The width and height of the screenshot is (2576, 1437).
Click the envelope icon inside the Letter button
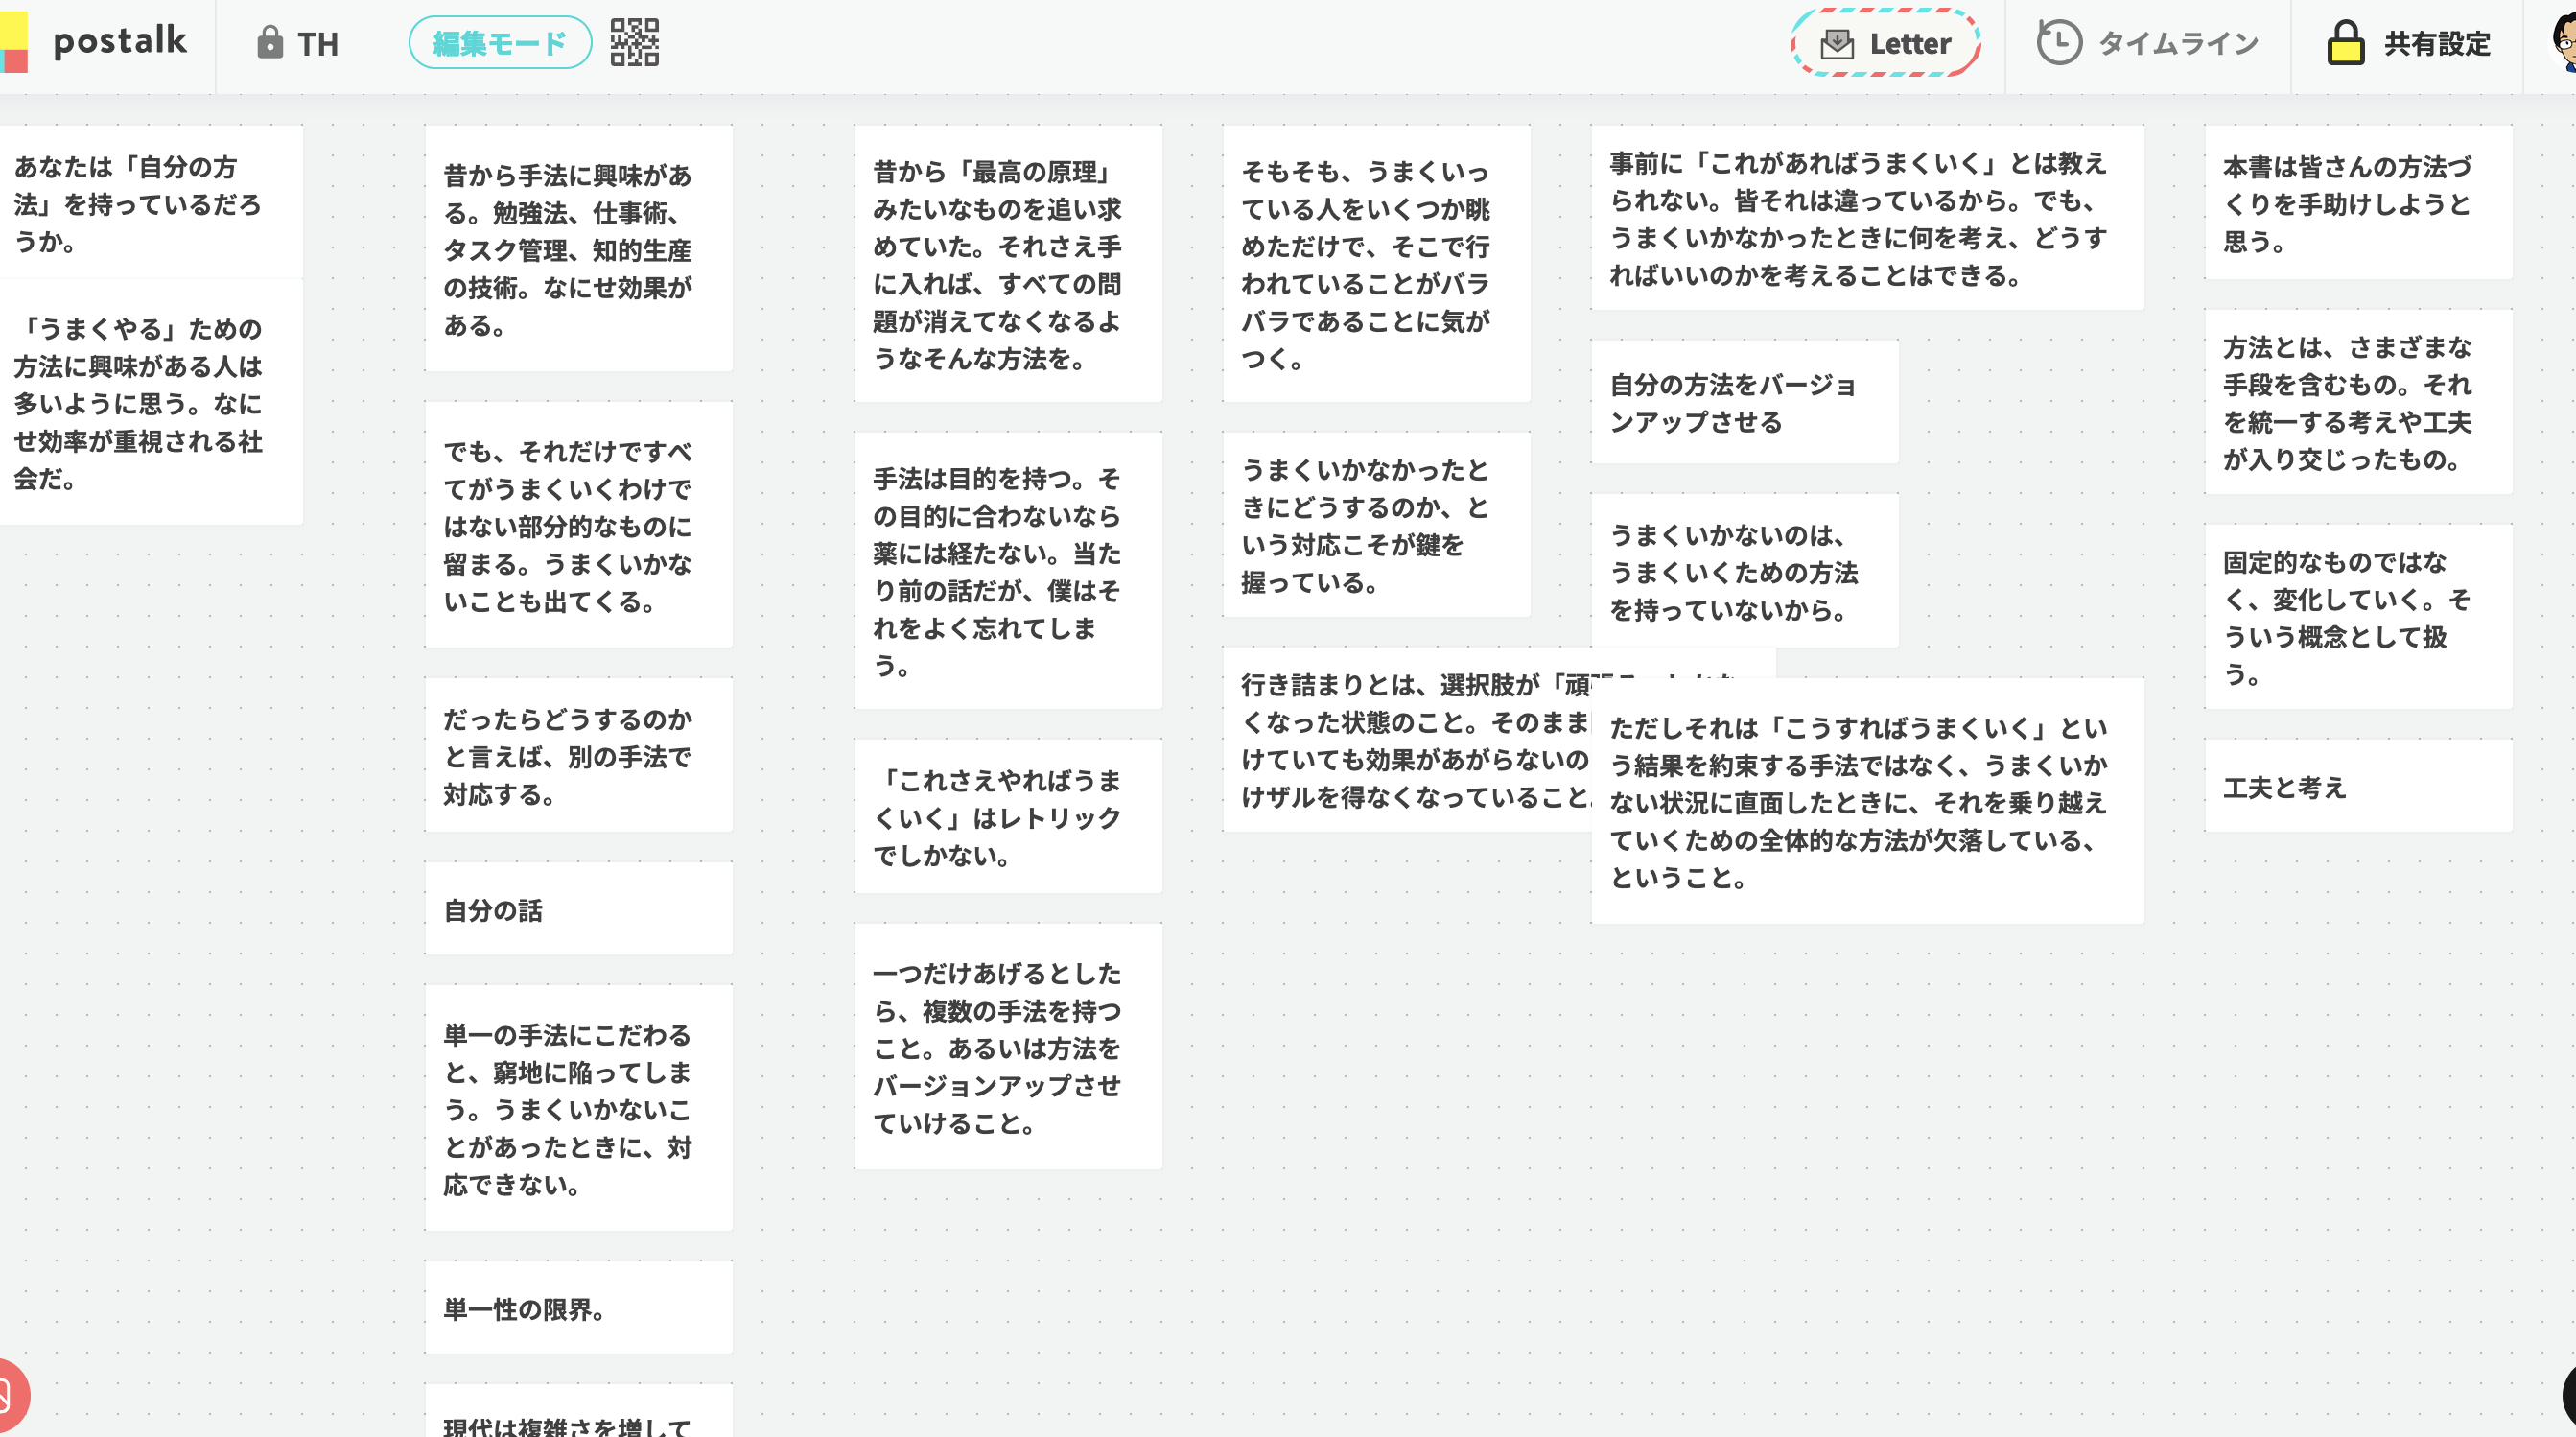tap(1837, 42)
